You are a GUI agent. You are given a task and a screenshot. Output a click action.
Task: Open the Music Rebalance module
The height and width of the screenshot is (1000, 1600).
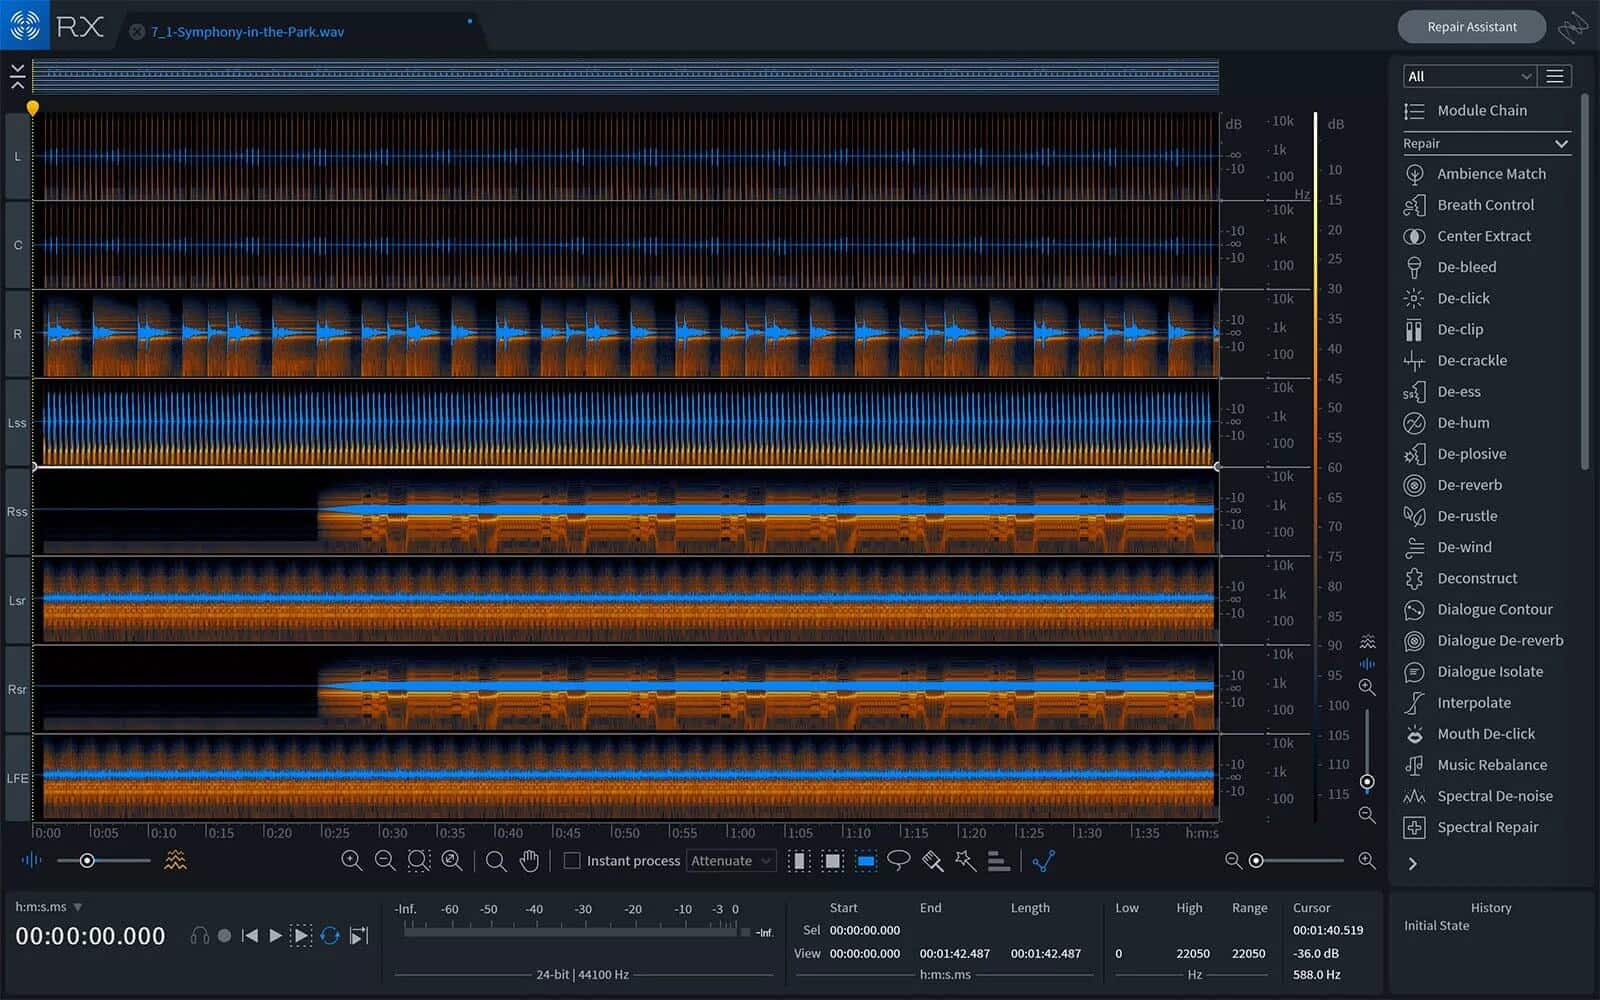[1475, 765]
